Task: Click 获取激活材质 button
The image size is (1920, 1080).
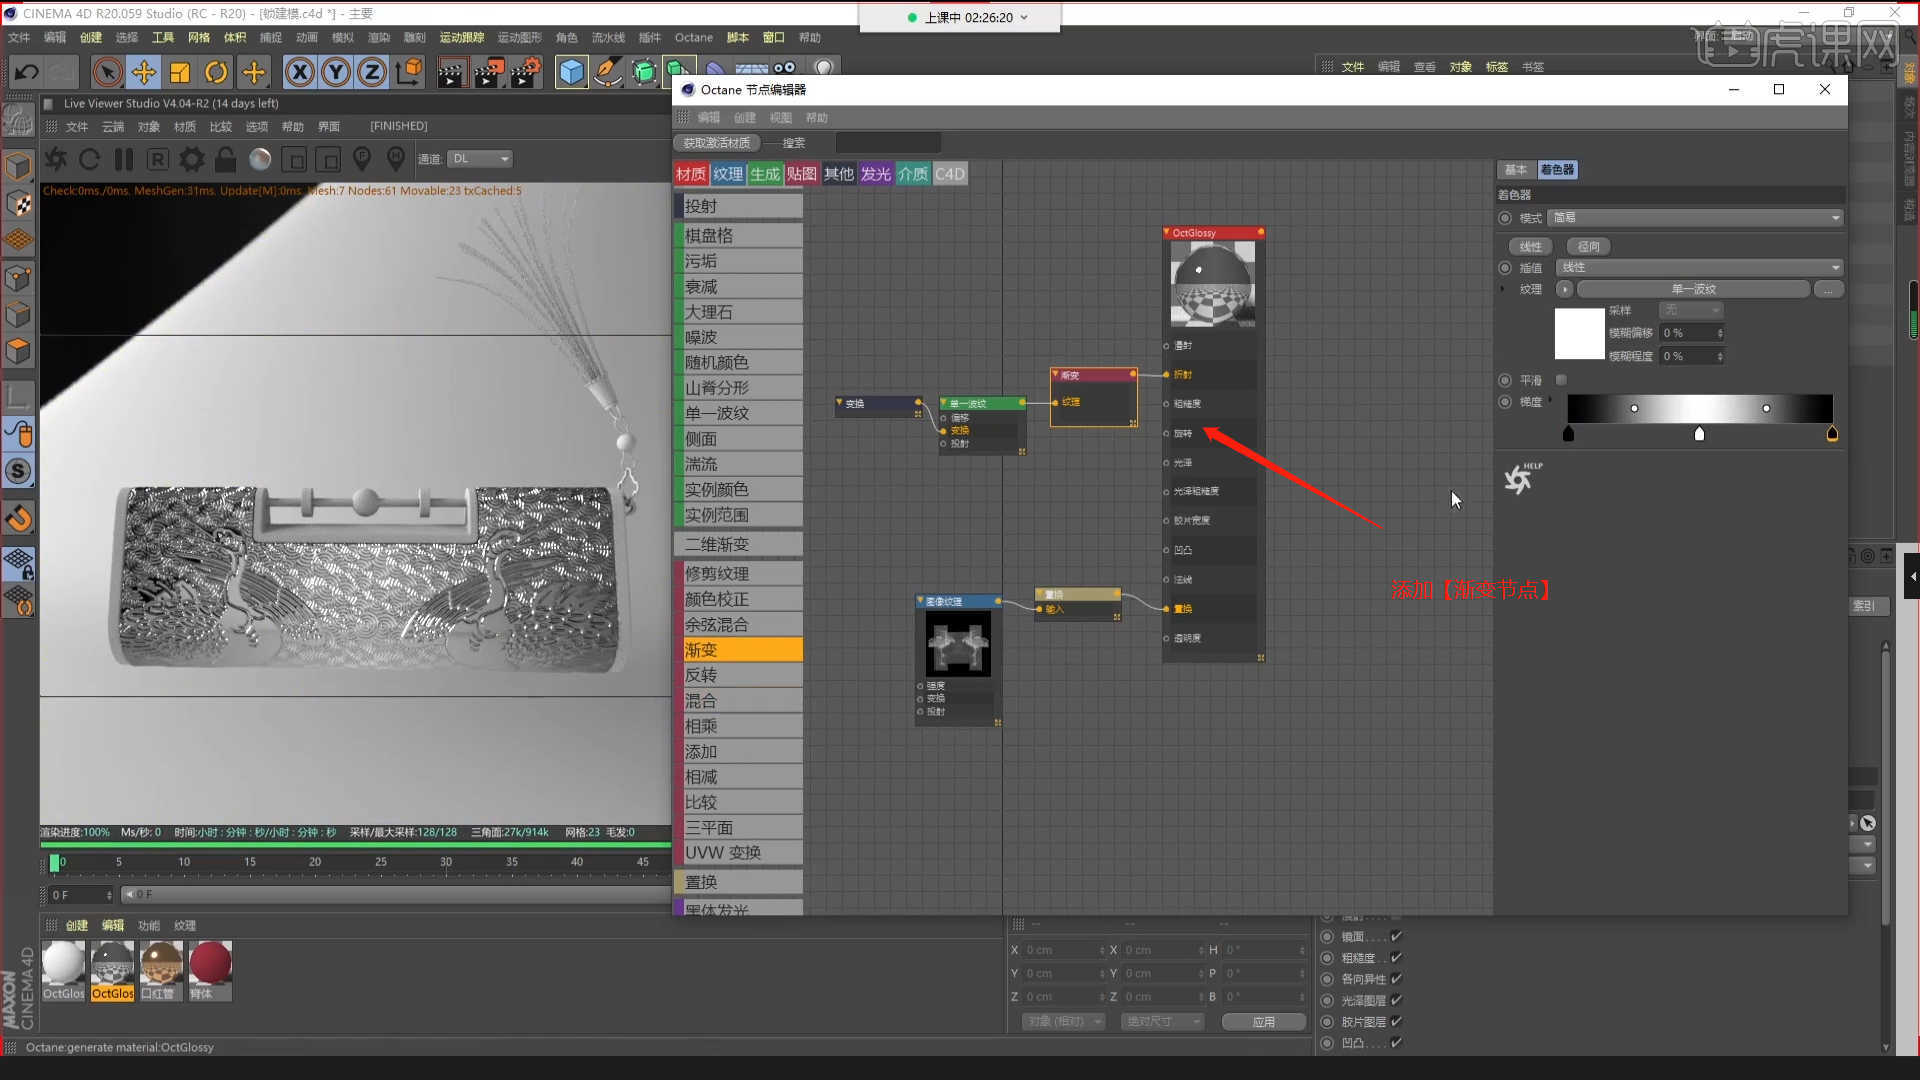Action: point(717,143)
